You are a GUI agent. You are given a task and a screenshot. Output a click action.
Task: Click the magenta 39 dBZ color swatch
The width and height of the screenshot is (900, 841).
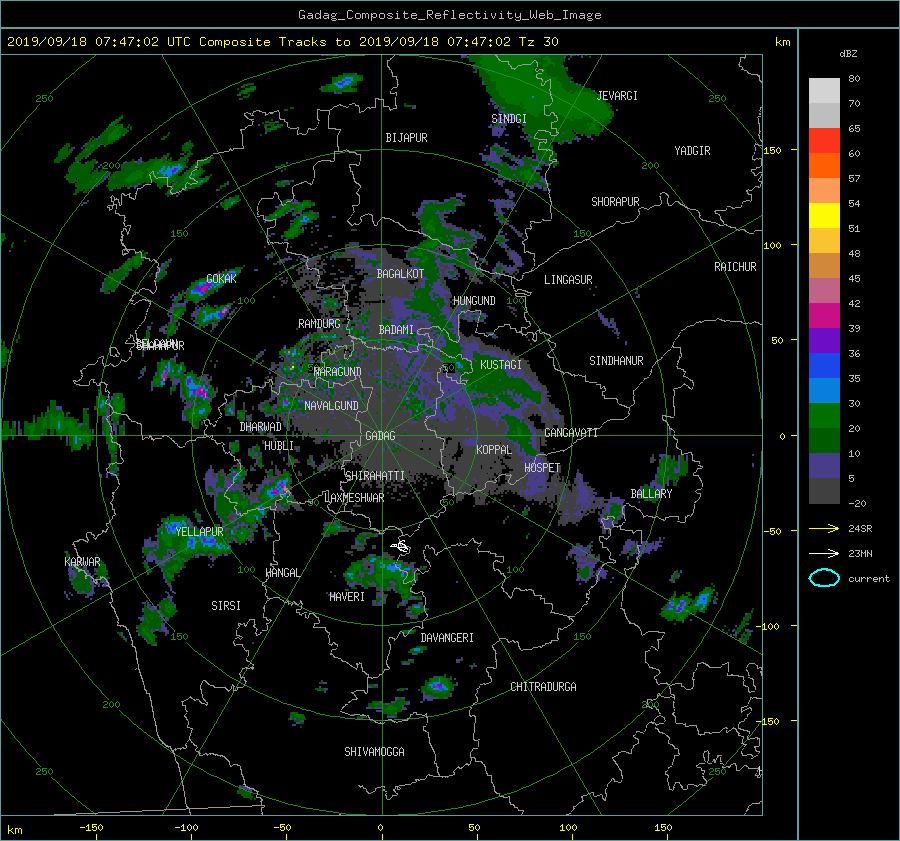[824, 315]
